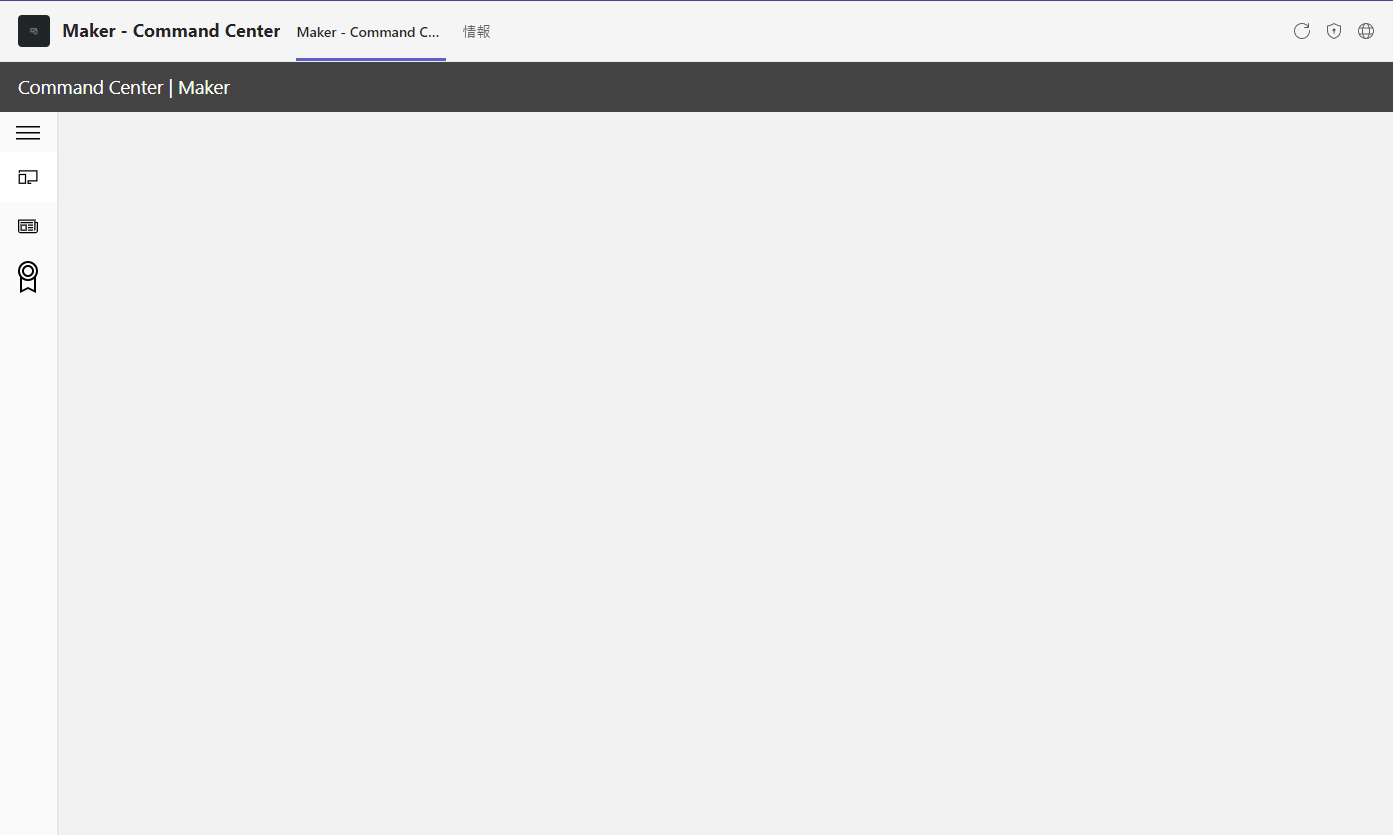Click the purple underline beneath active tab

click(370, 59)
